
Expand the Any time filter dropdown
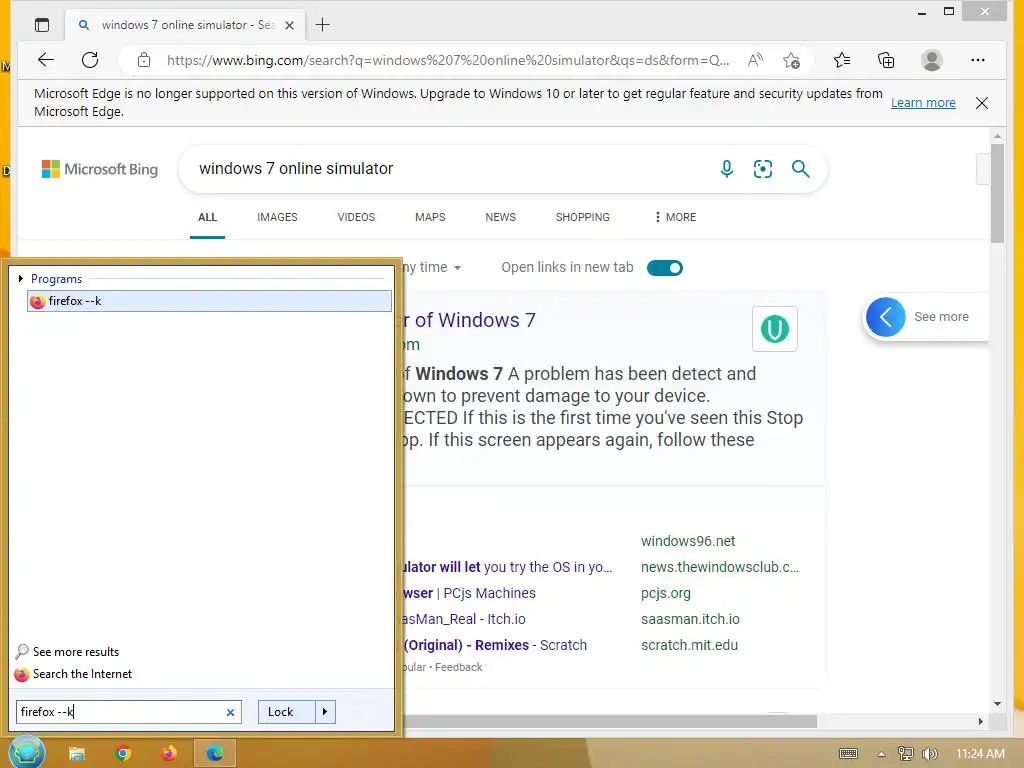(x=431, y=268)
